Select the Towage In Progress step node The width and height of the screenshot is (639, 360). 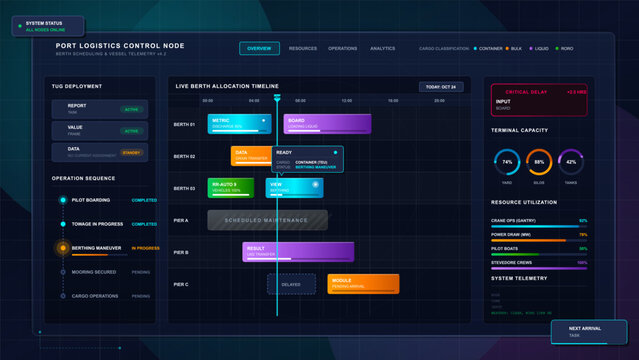[63, 224]
